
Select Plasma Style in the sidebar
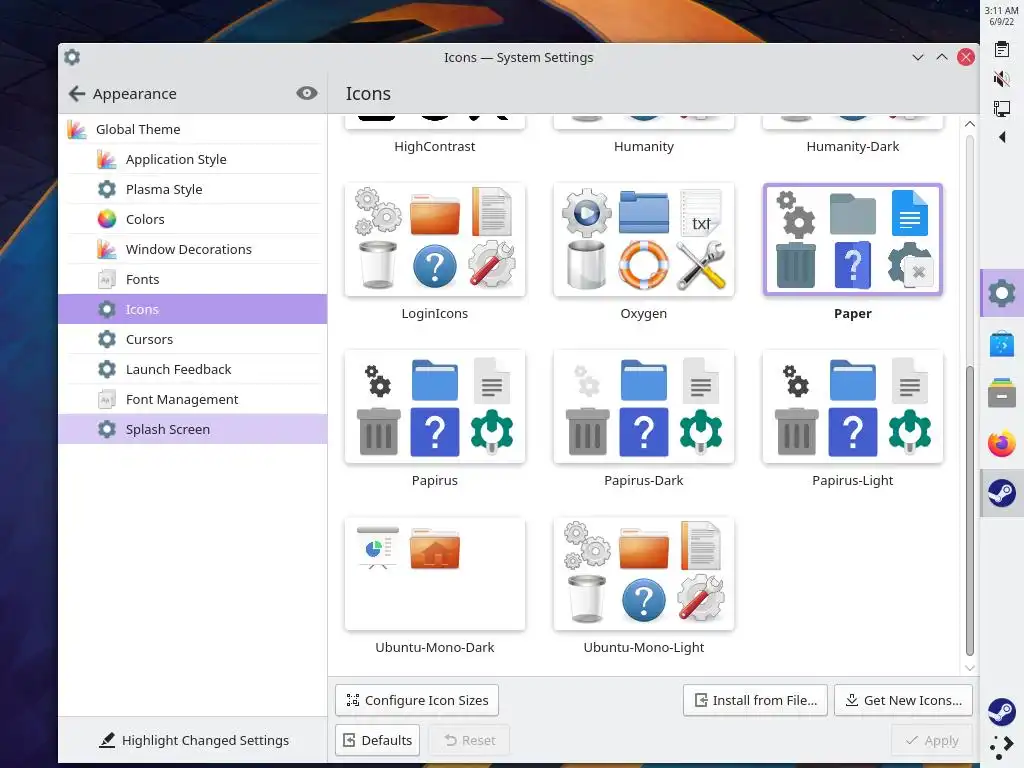[x=193, y=189]
